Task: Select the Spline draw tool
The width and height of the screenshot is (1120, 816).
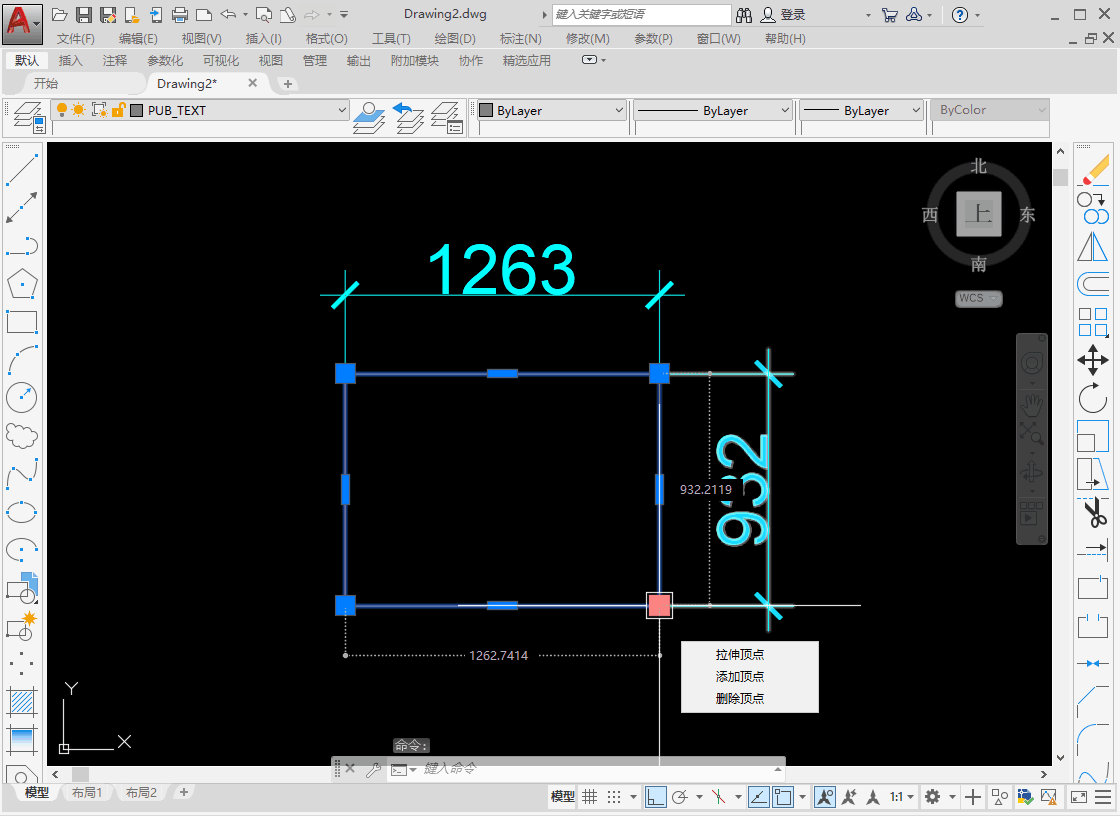Action: click(x=21, y=474)
